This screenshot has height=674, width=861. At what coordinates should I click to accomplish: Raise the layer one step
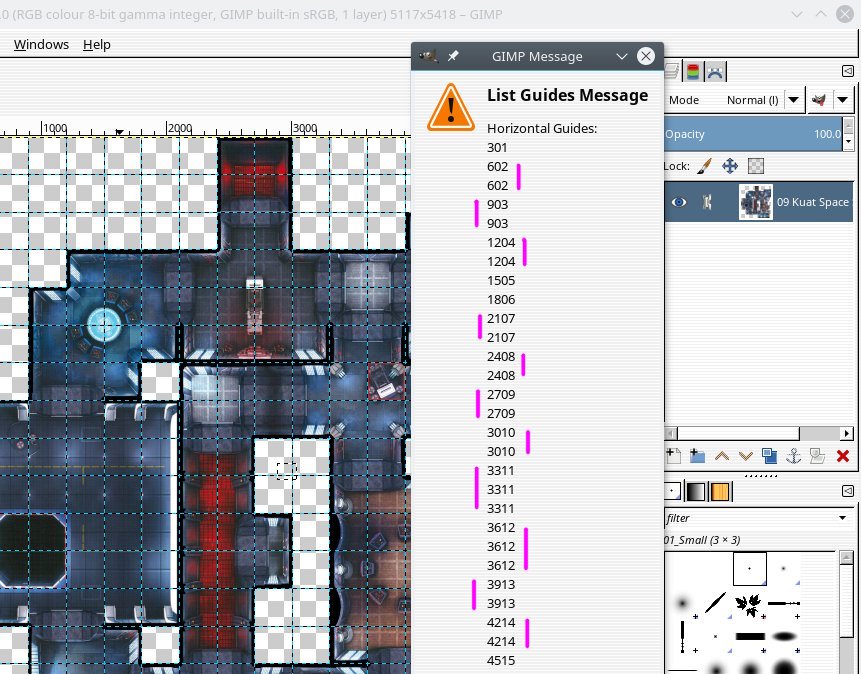(x=722, y=456)
